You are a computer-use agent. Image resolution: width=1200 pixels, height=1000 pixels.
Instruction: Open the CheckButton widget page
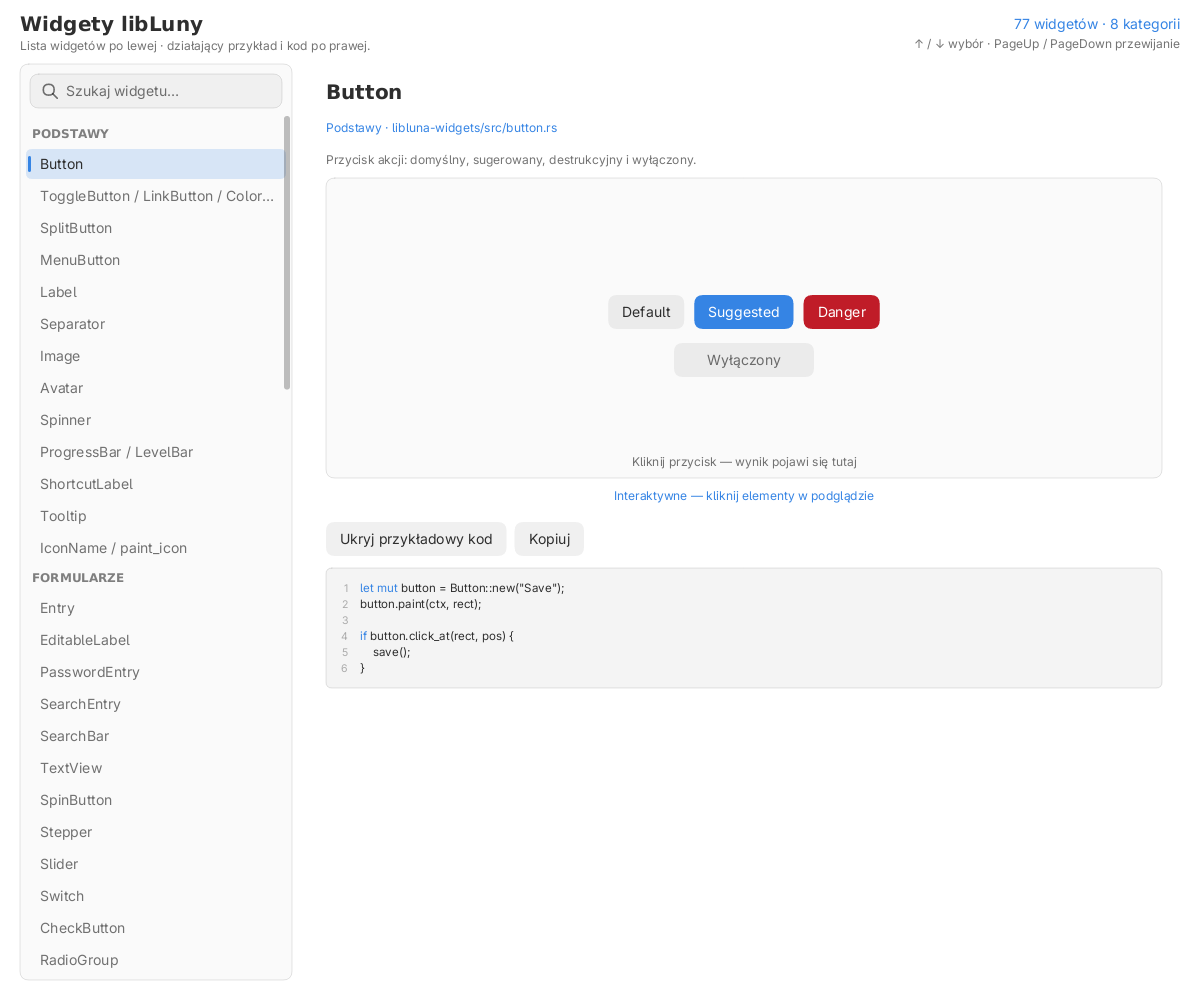(x=155, y=928)
